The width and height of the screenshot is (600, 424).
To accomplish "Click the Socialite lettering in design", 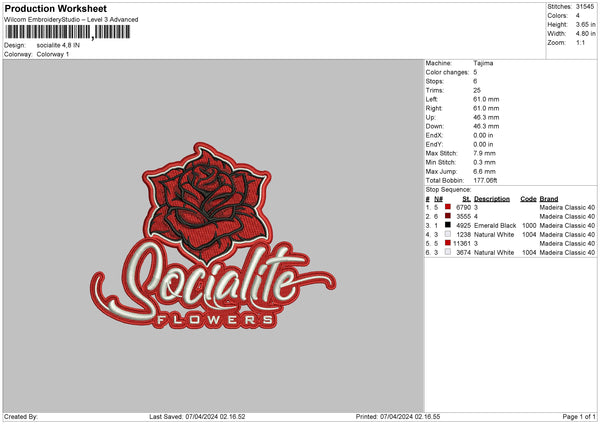I will 213,281.
